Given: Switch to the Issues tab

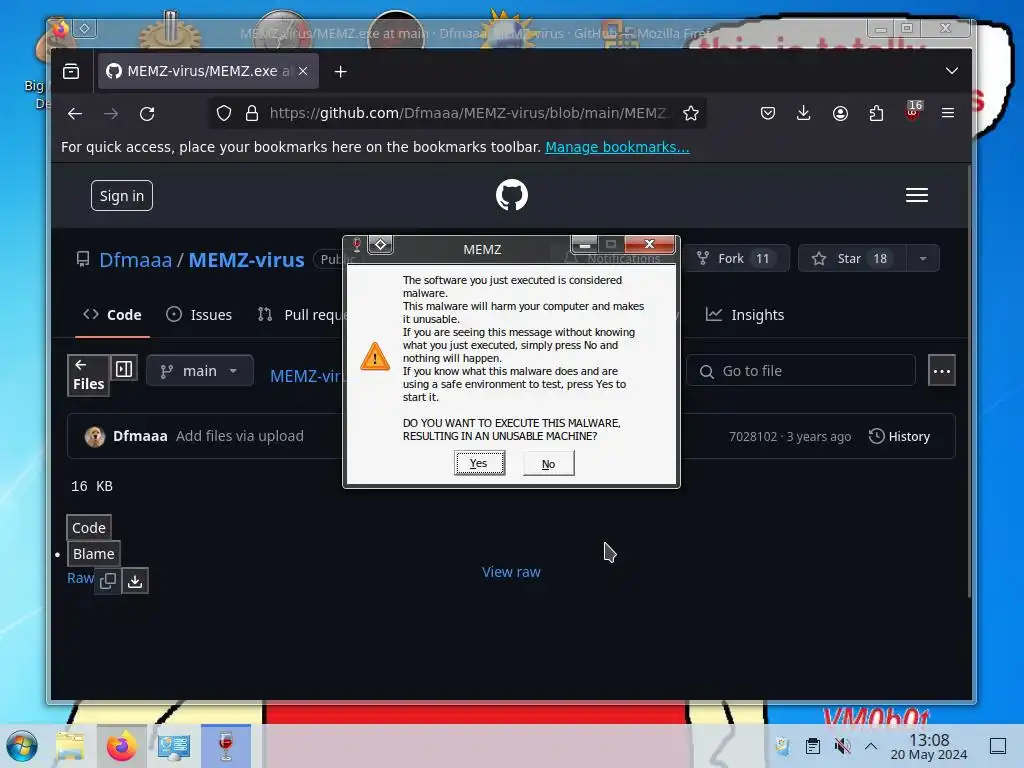Looking at the screenshot, I should (x=199, y=315).
